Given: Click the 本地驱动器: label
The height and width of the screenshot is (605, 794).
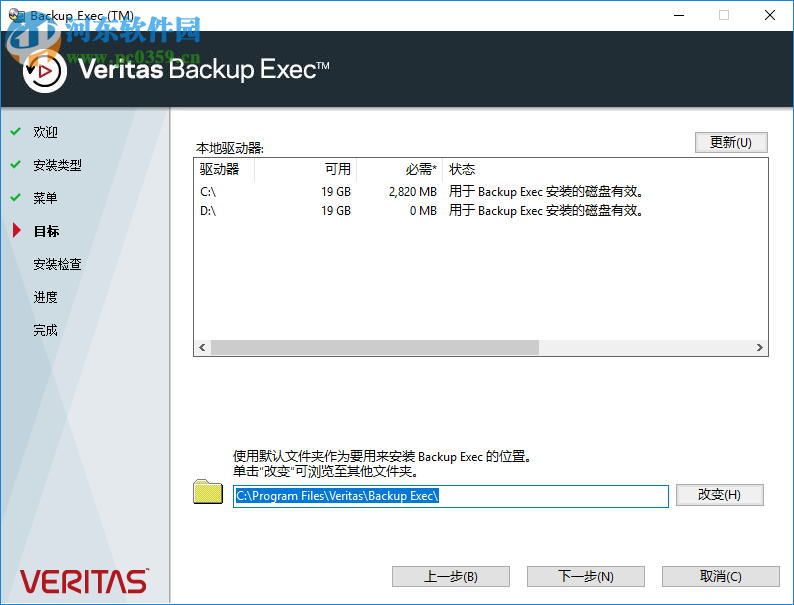Looking at the screenshot, I should coord(229,148).
